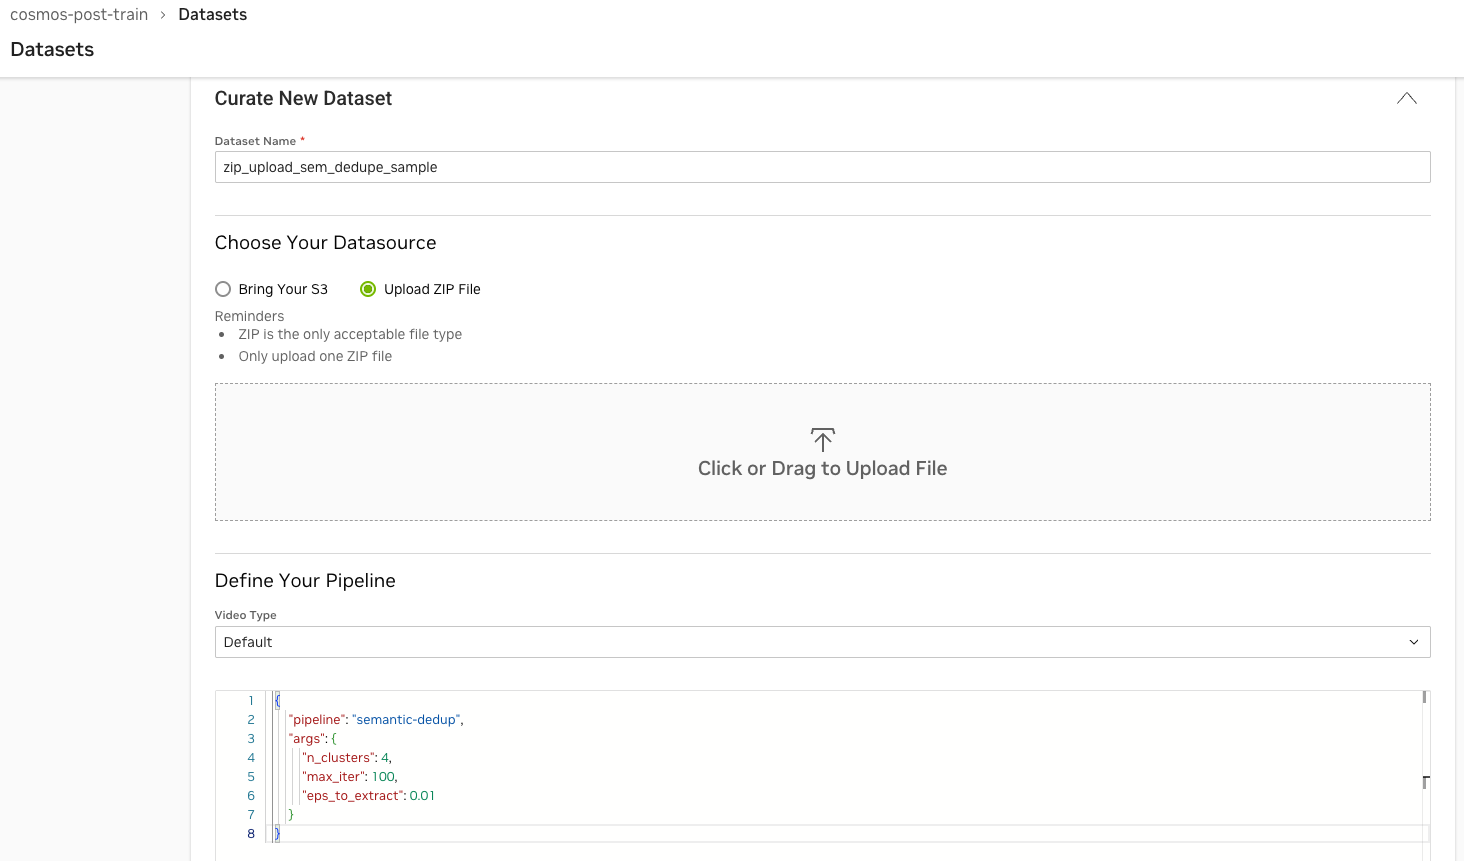Click the Video Type dropdown chevron
Screen dimensions: 1464x861
[1414, 641]
